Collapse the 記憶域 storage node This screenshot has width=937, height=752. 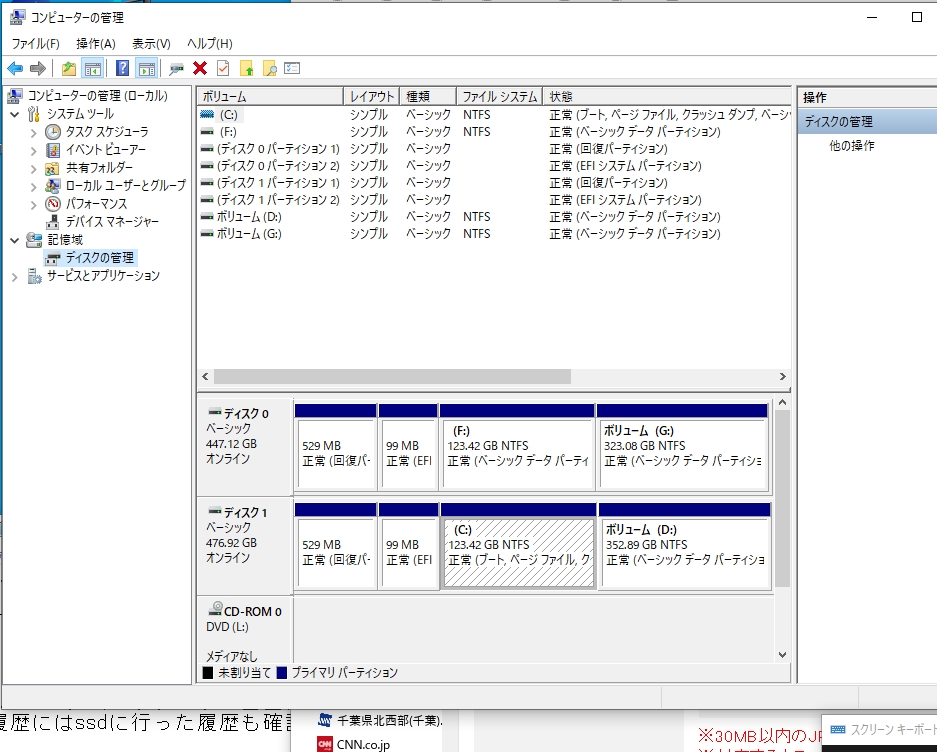(x=15, y=240)
